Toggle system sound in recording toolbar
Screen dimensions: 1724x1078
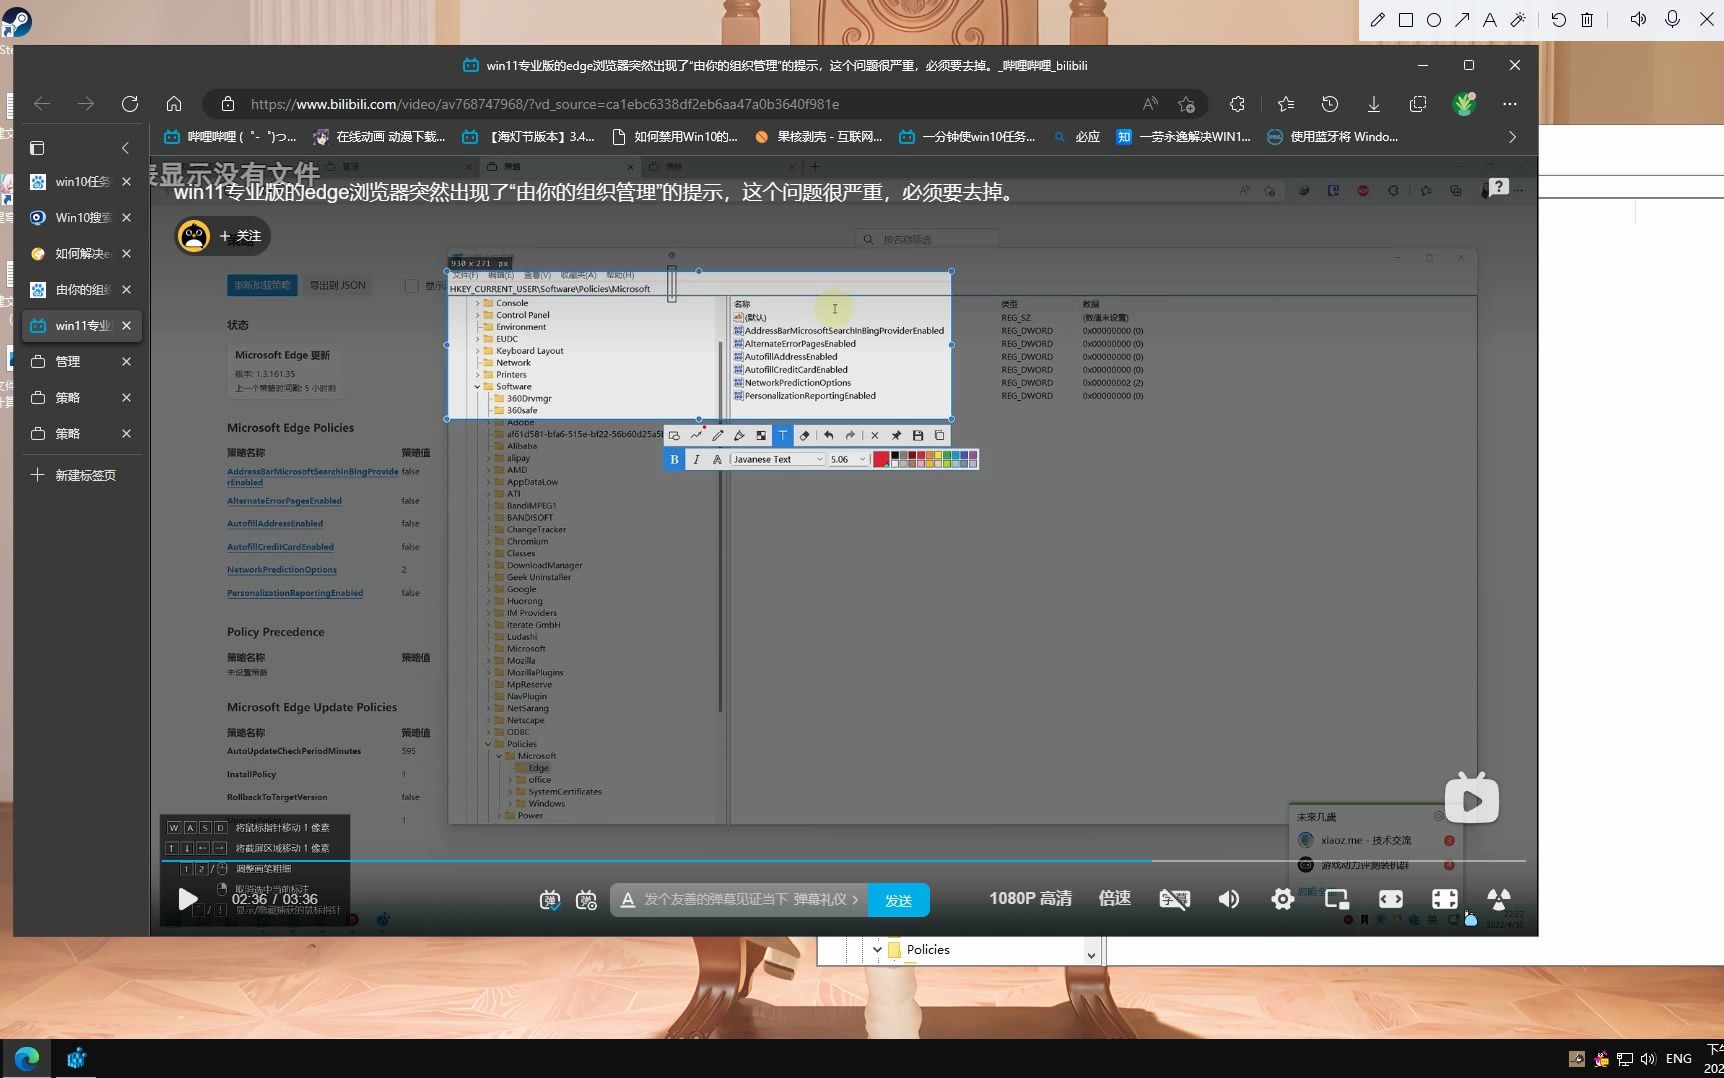pyautogui.click(x=1638, y=20)
